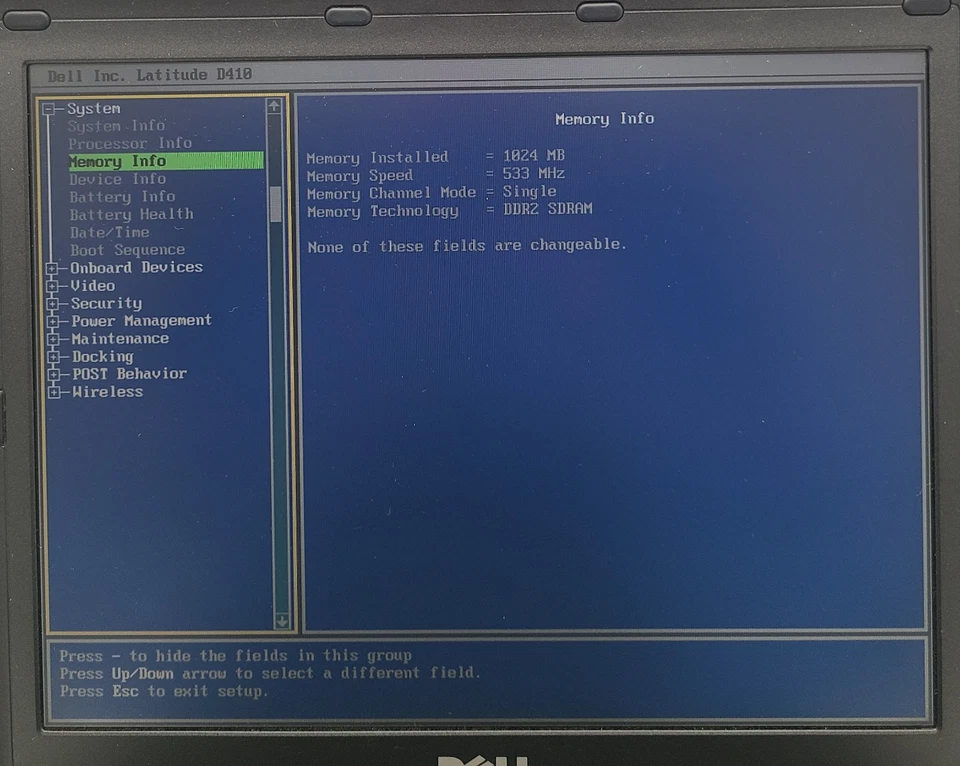Check the Battery Health status page
Screen dimensions: 960x766
click(x=131, y=214)
